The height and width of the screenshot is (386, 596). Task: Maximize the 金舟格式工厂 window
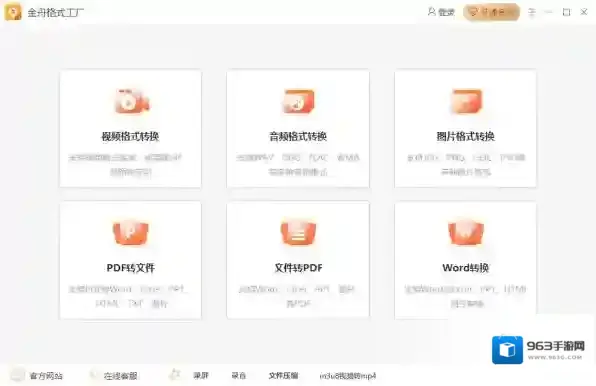tap(566, 12)
